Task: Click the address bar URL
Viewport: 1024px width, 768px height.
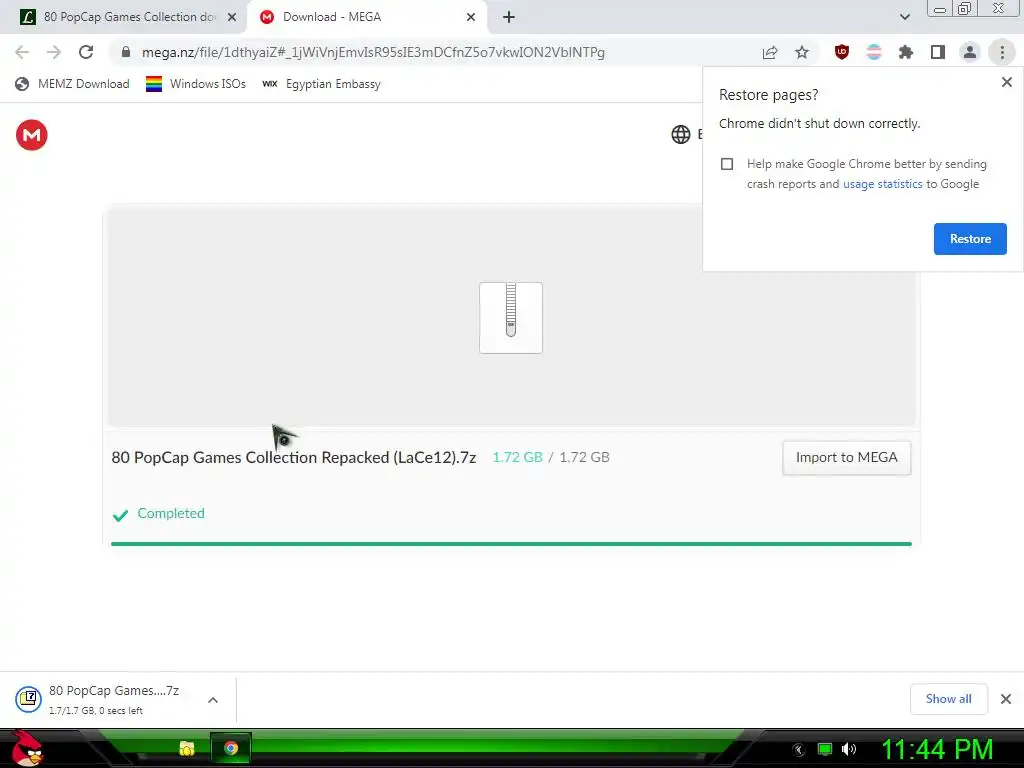Action: point(373,52)
